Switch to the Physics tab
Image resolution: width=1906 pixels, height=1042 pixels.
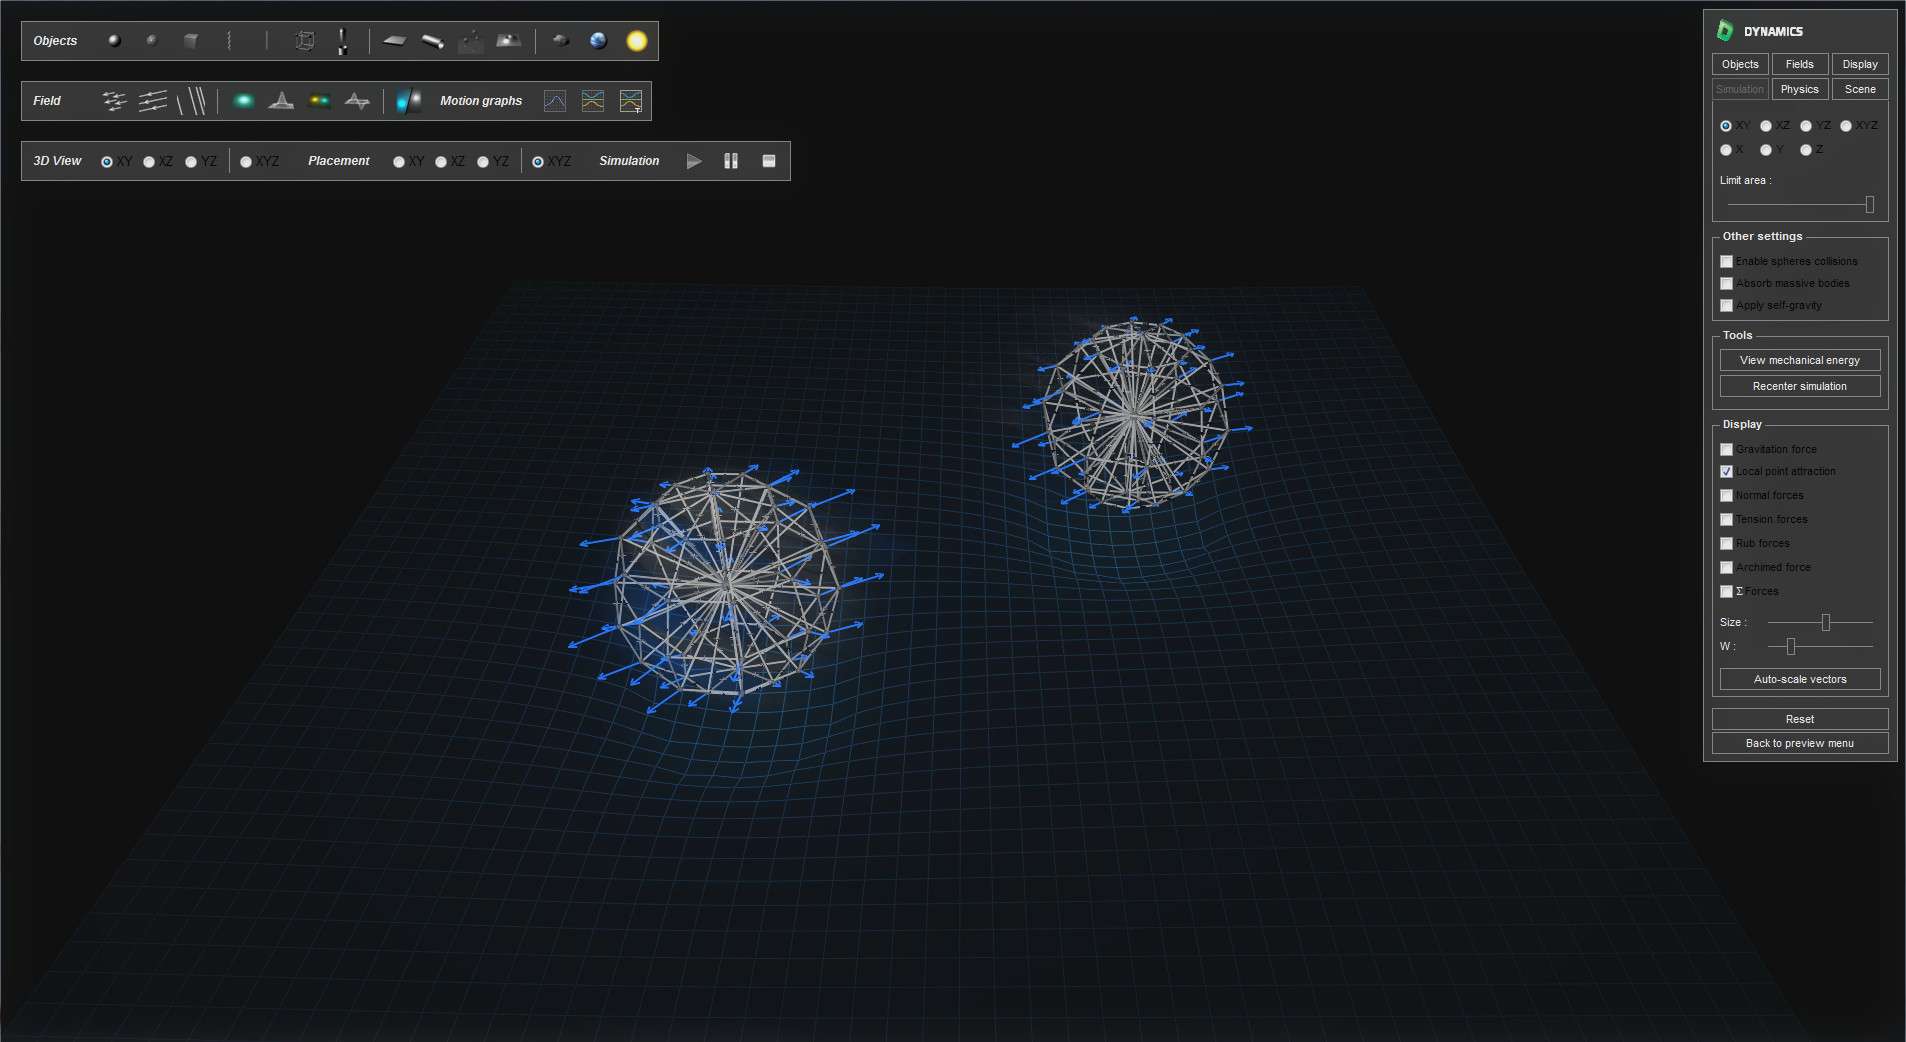click(1799, 88)
